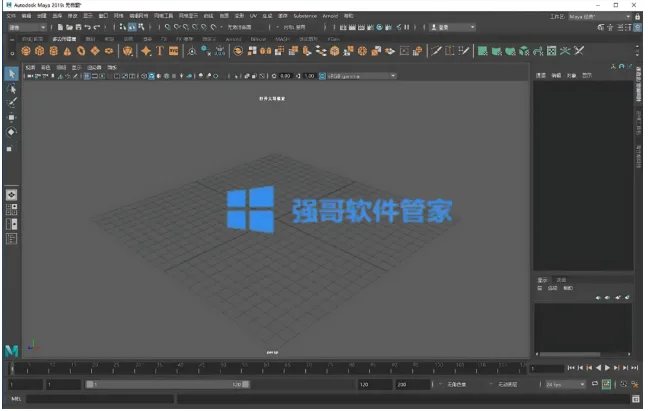648x411 pixels.
Task: Click the first viewport panel menu
Action: (x=31, y=67)
